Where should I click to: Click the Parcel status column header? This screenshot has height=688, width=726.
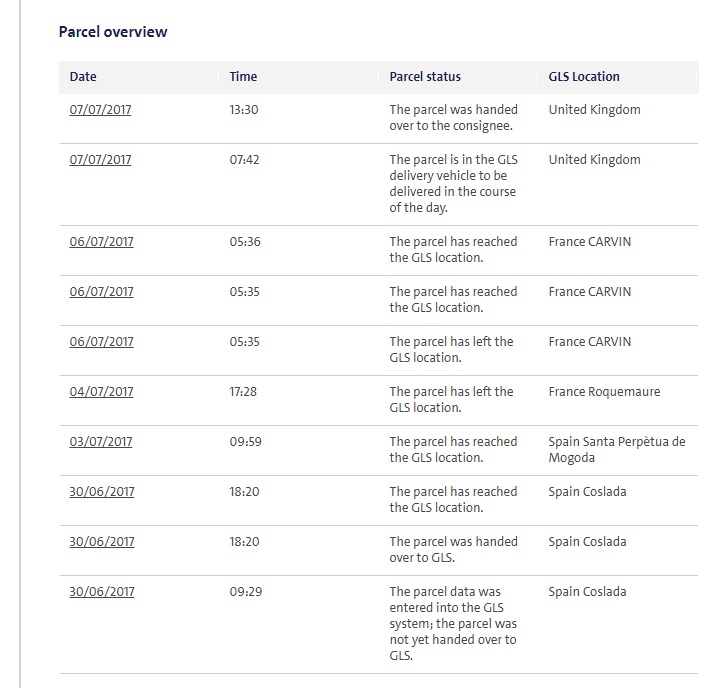click(425, 76)
